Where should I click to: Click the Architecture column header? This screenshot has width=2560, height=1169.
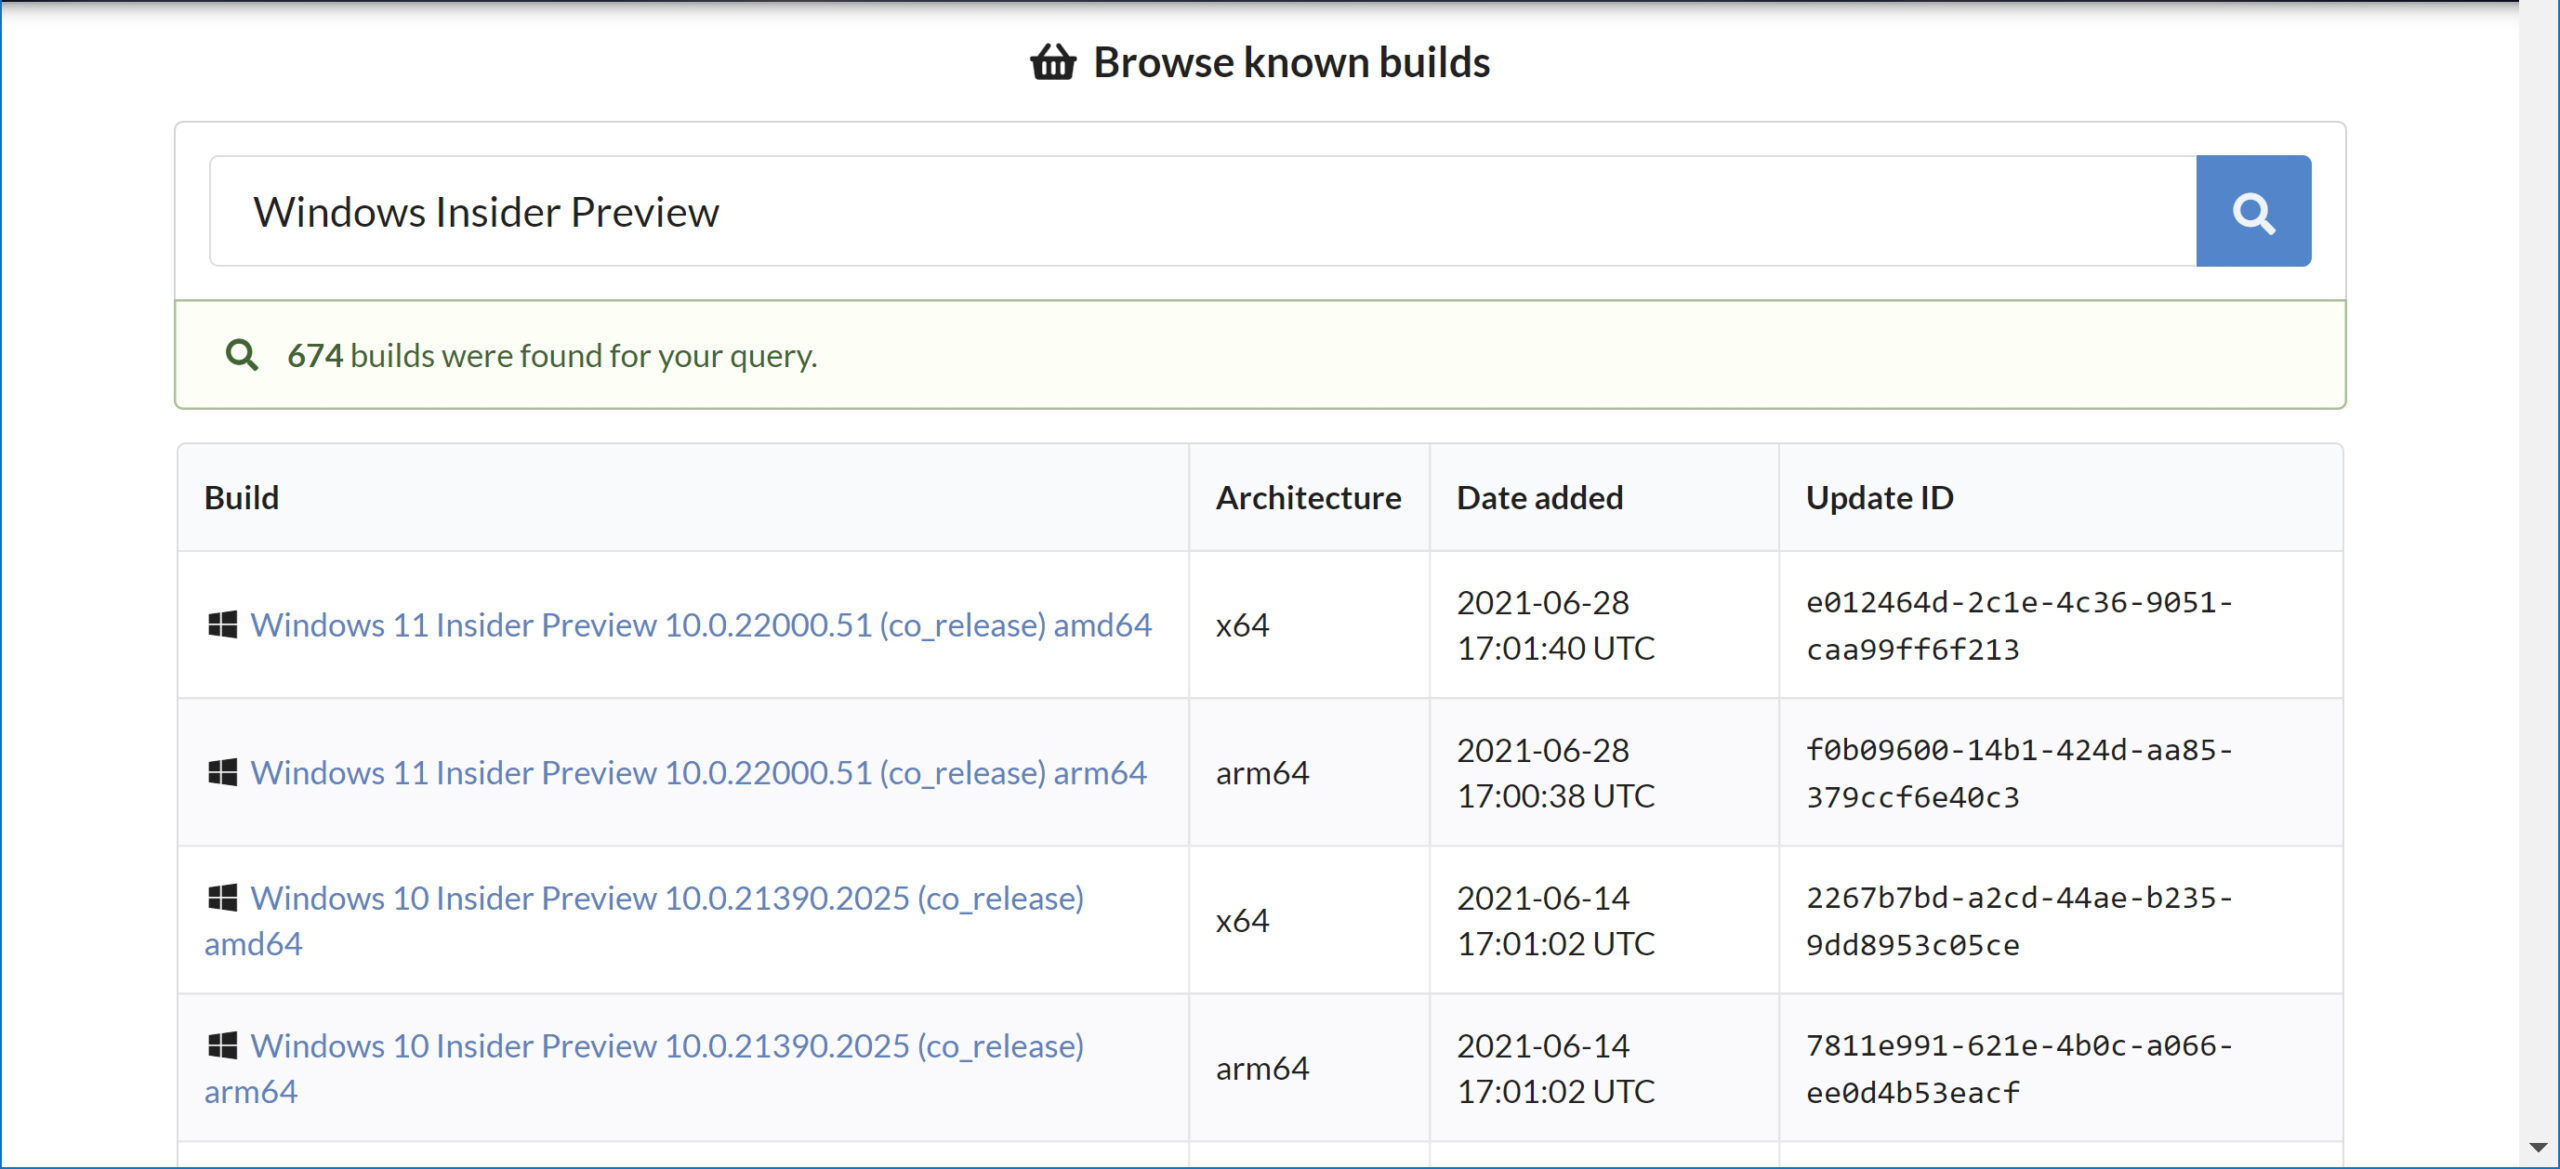(1308, 498)
